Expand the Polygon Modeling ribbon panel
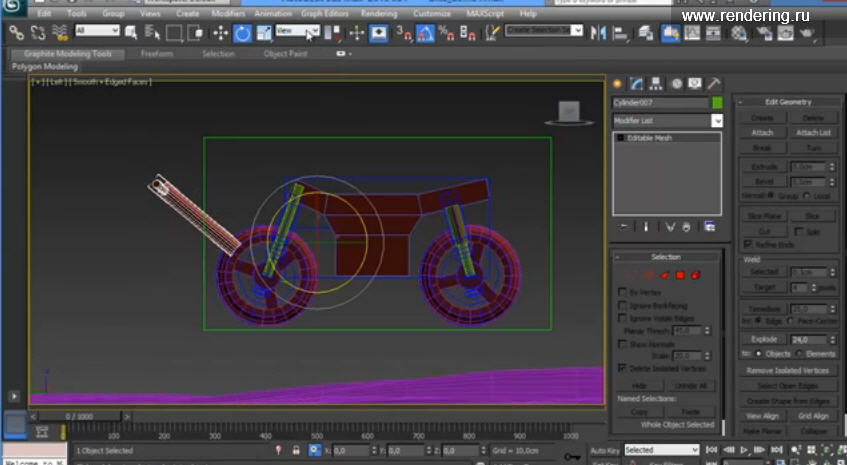 [x=45, y=67]
